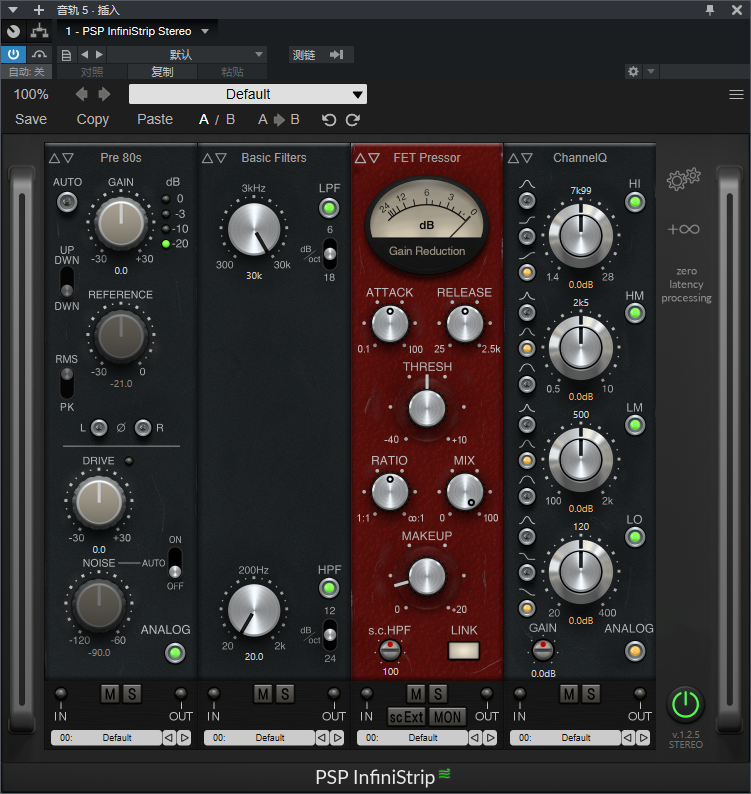751x794 pixels.
Task: Open the host 默认 preset dropdown
Action: 186,55
